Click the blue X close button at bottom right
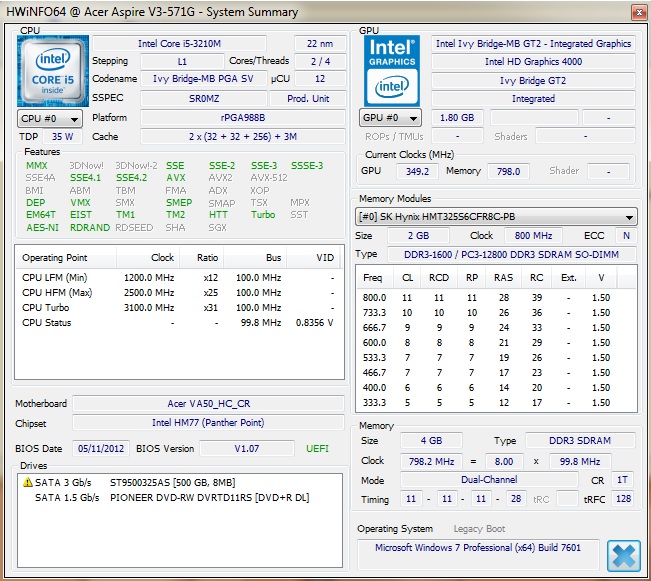This screenshot has height=581, width=651. click(x=624, y=556)
